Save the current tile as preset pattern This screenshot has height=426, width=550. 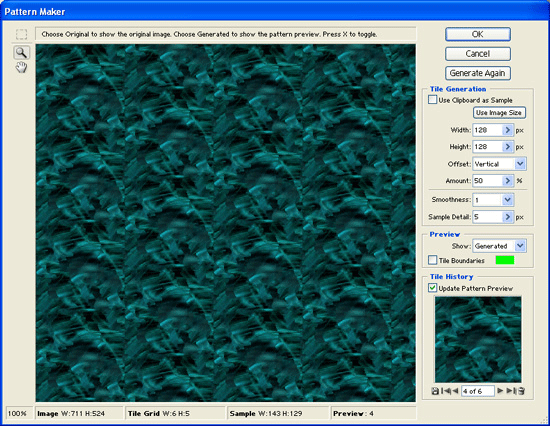coord(435,391)
